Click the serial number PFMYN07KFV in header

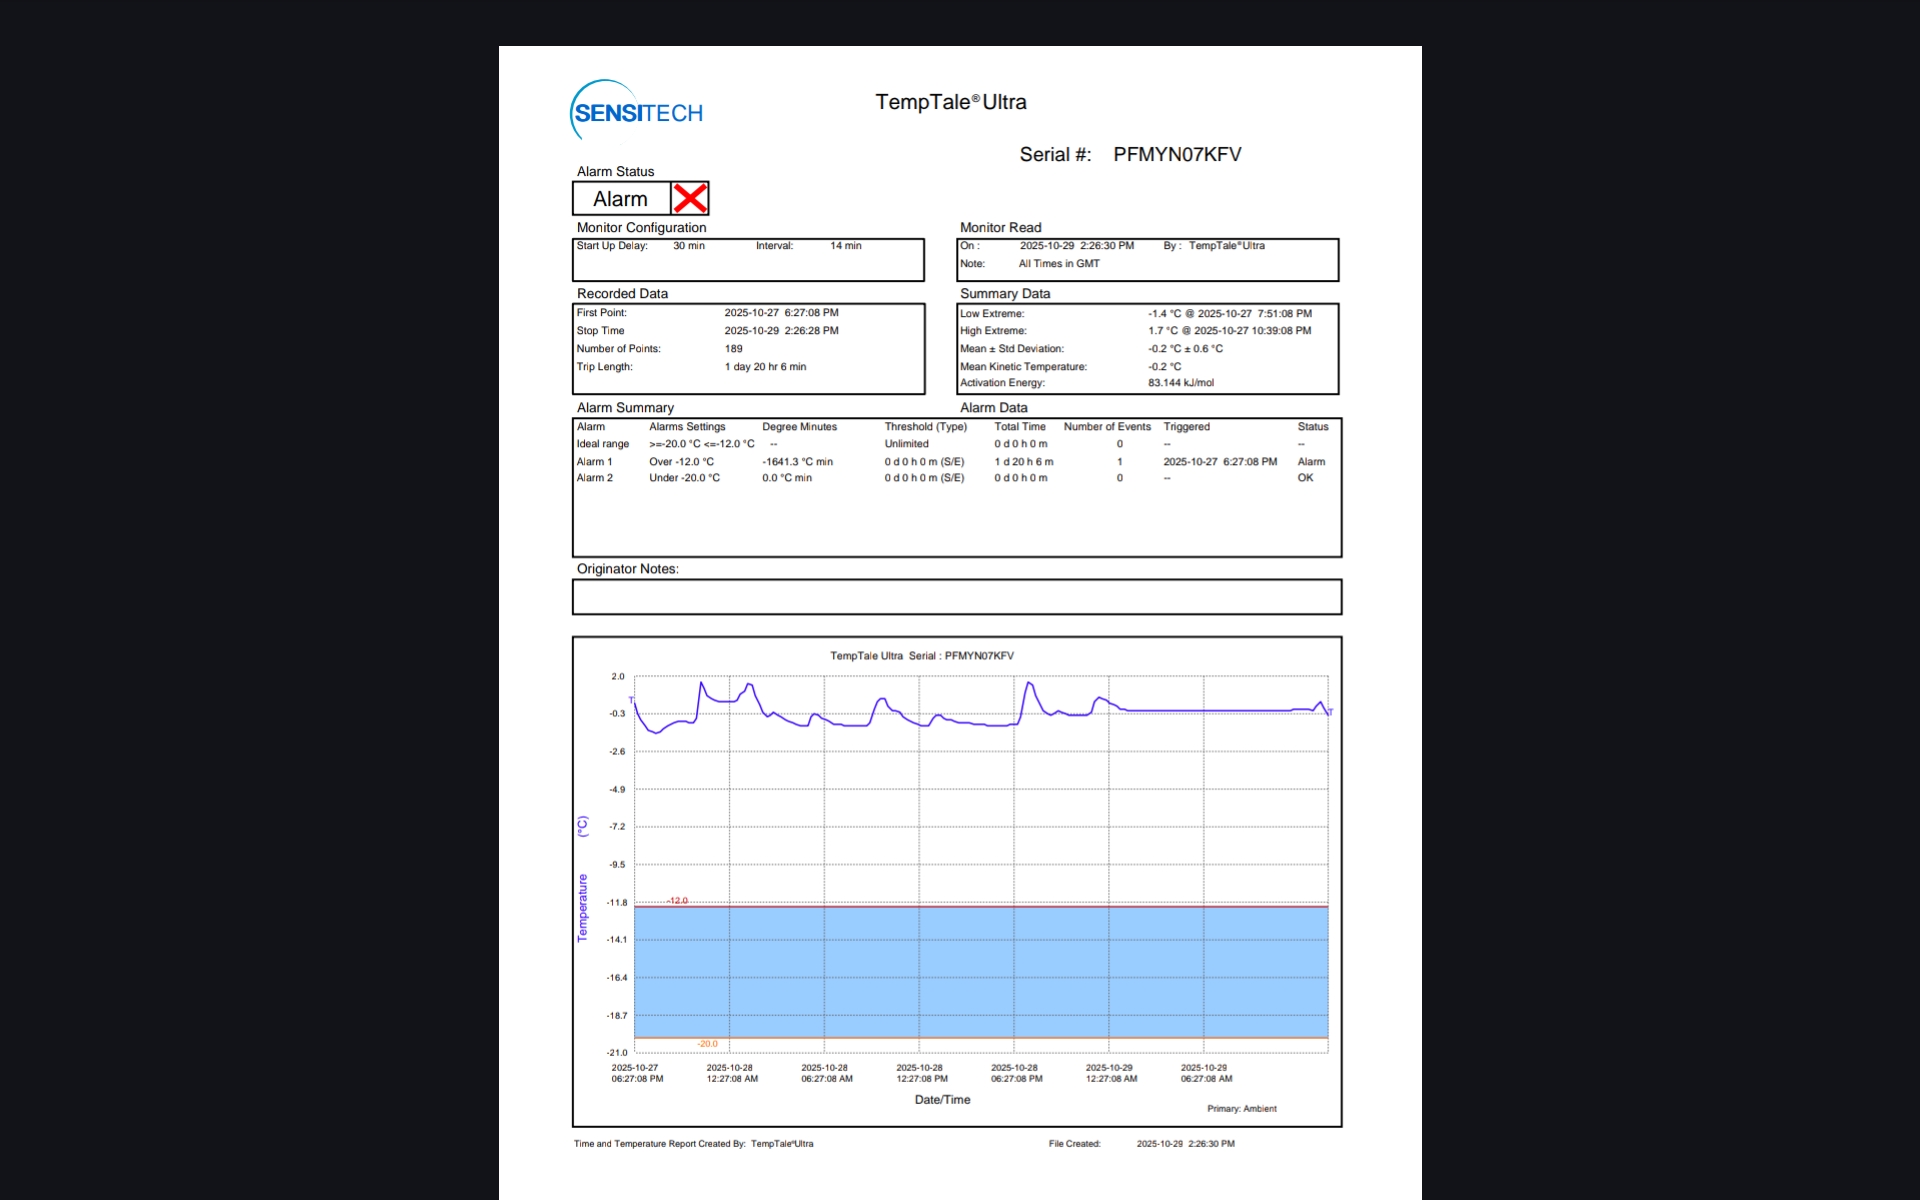[x=1177, y=154]
